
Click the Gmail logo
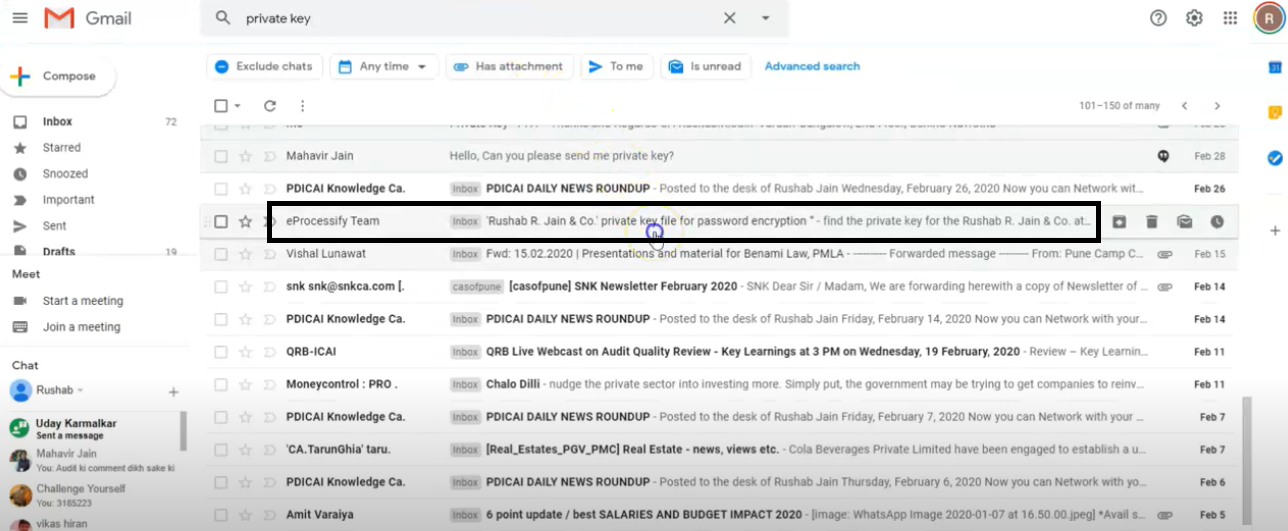pos(88,18)
